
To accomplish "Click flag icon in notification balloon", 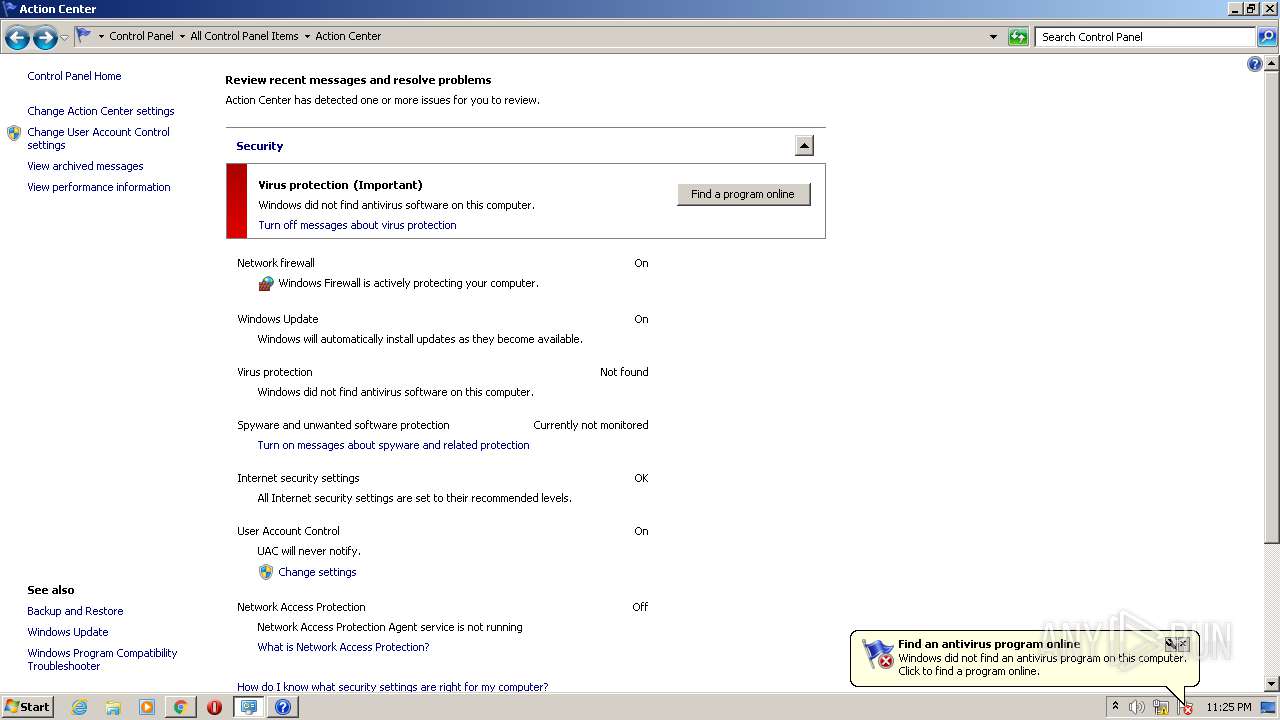I will pyautogui.click(x=878, y=655).
